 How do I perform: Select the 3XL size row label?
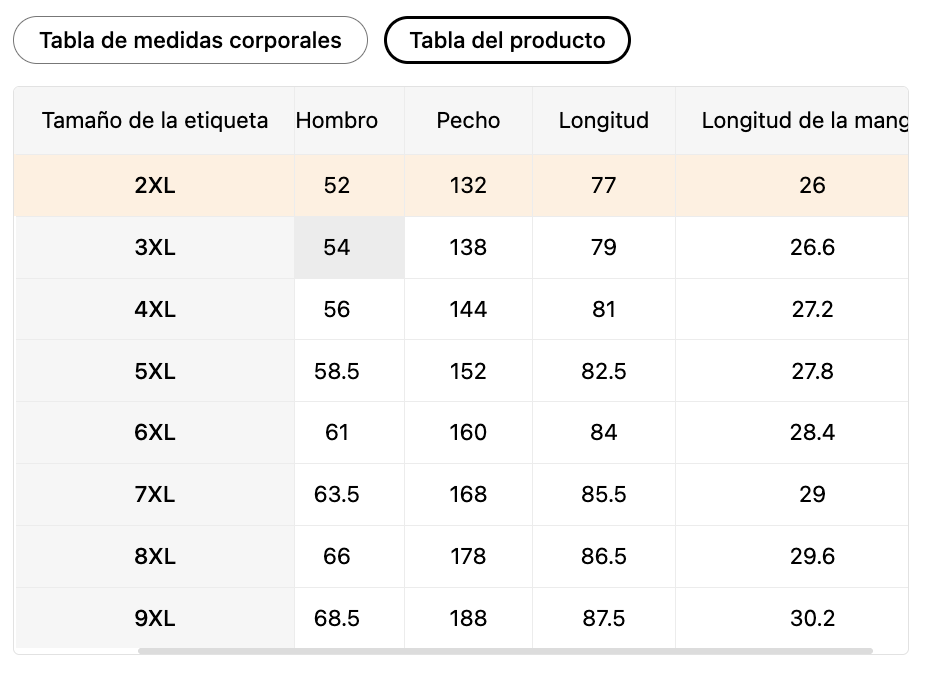(155, 247)
